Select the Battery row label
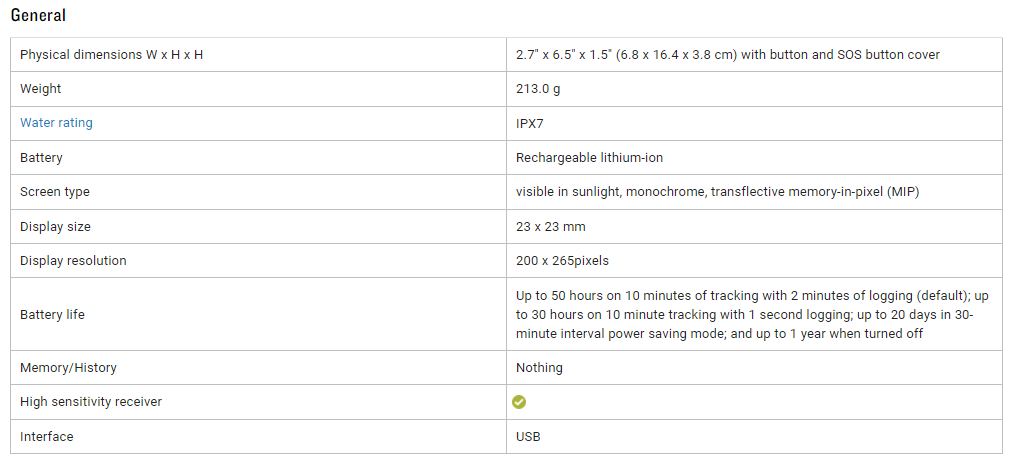The width and height of the screenshot is (1017, 472). (x=41, y=158)
